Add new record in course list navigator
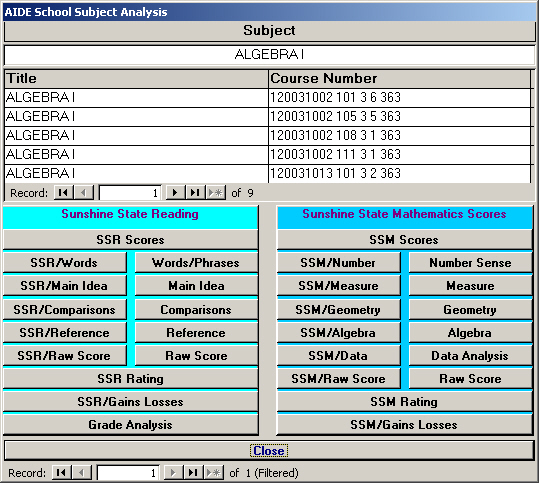The width and height of the screenshot is (539, 483). click(216, 193)
